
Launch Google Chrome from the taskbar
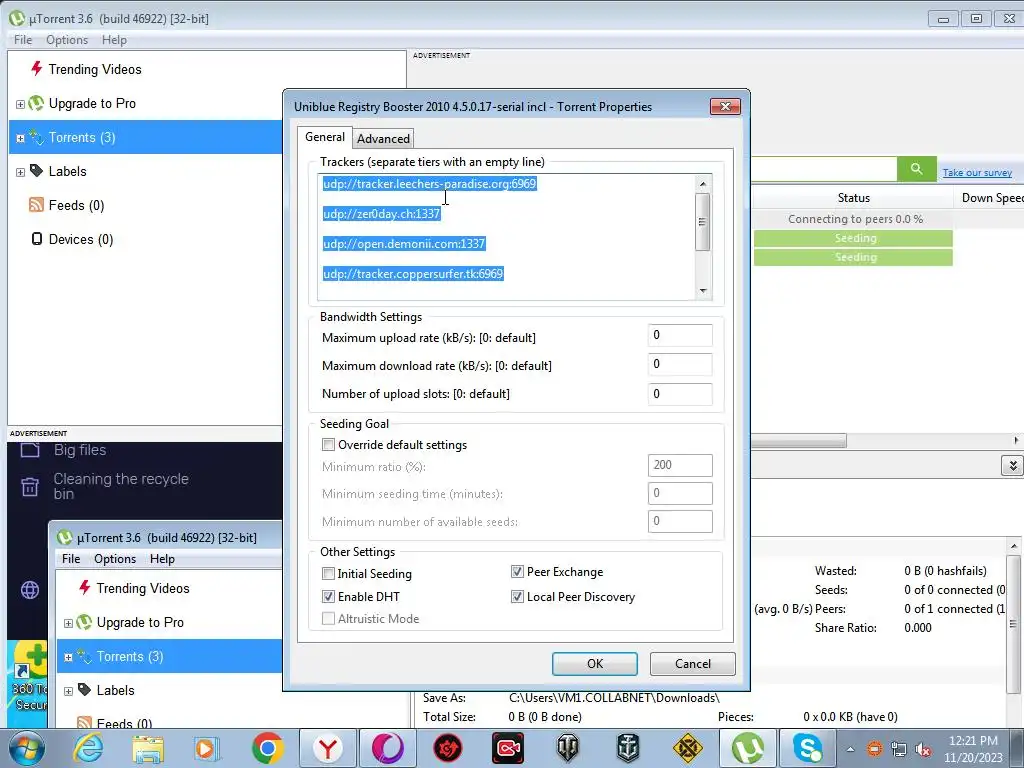pos(267,748)
